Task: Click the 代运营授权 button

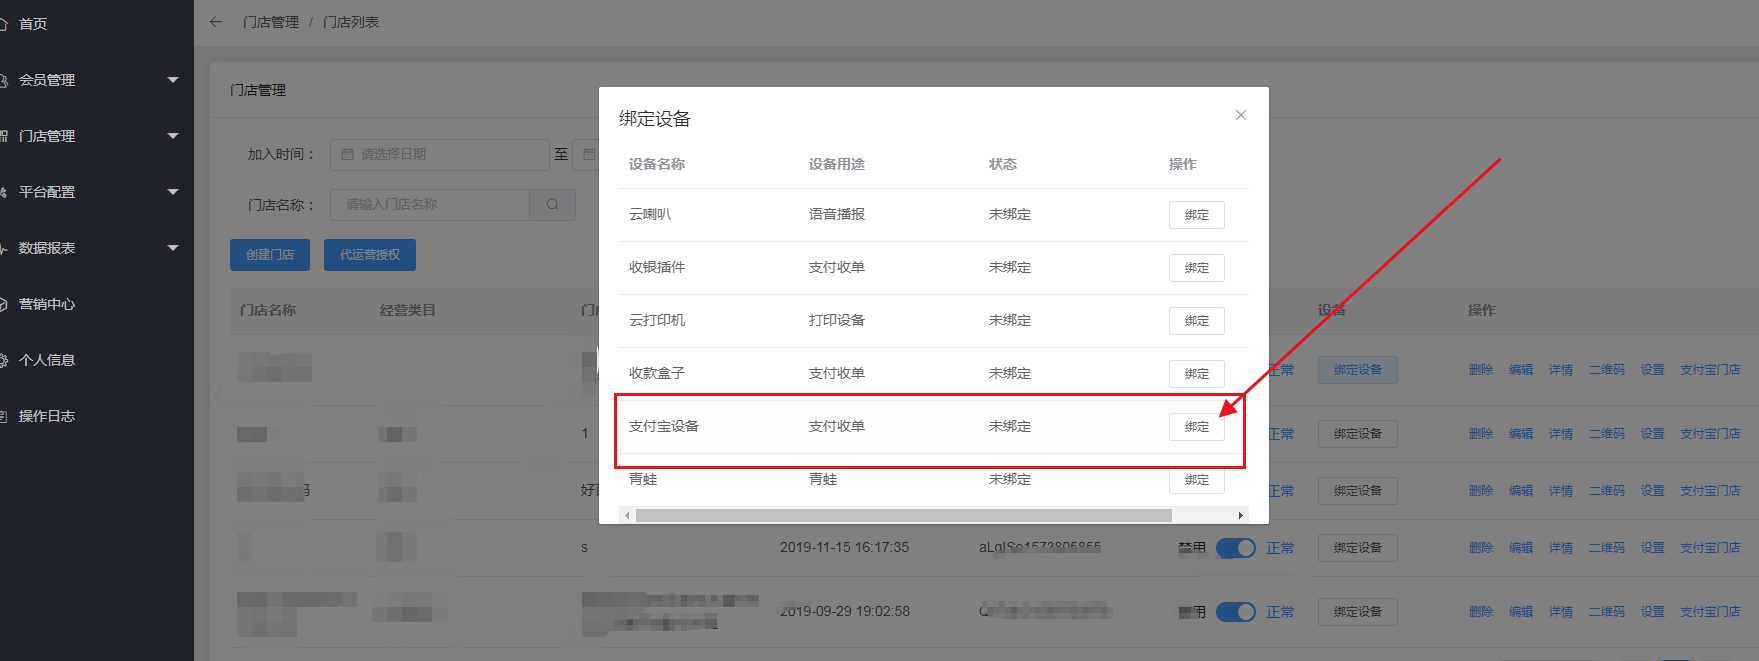Action: pos(370,255)
